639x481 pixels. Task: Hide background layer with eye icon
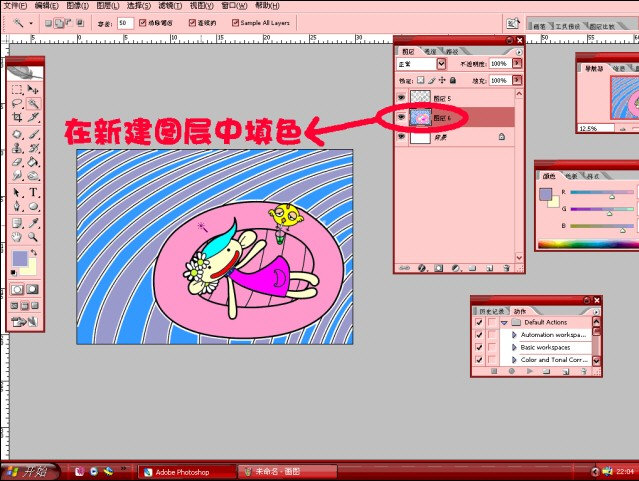click(401, 137)
